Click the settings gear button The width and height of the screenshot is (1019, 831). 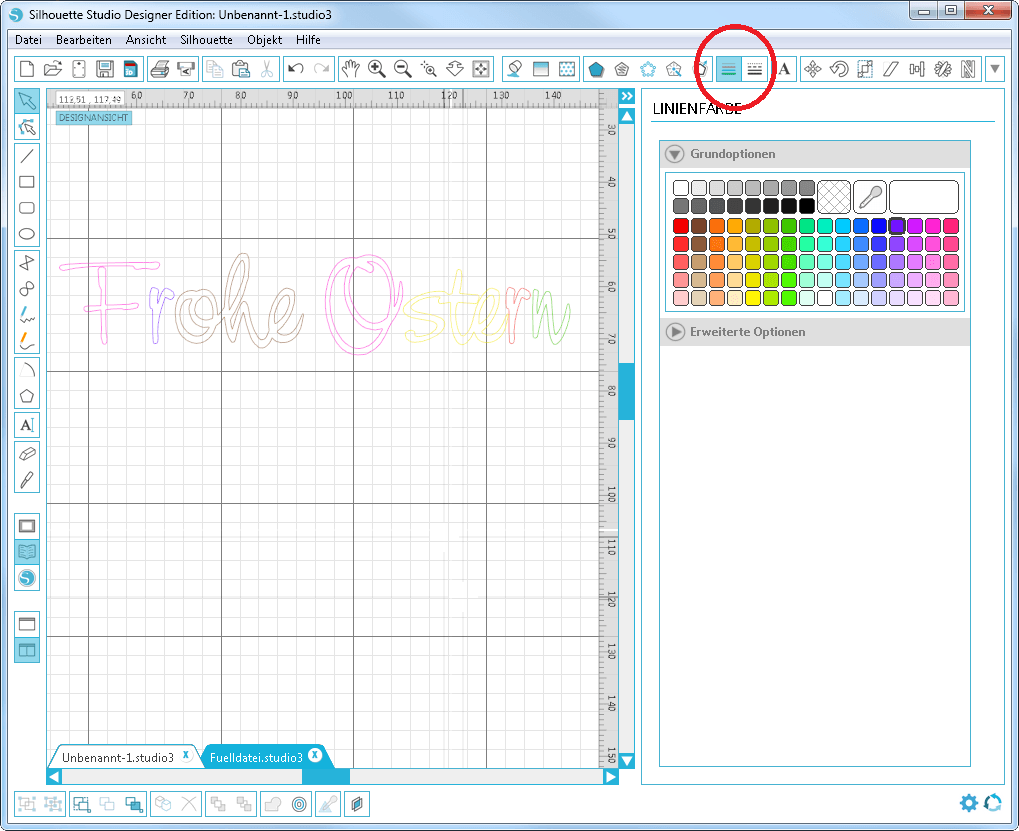[968, 803]
